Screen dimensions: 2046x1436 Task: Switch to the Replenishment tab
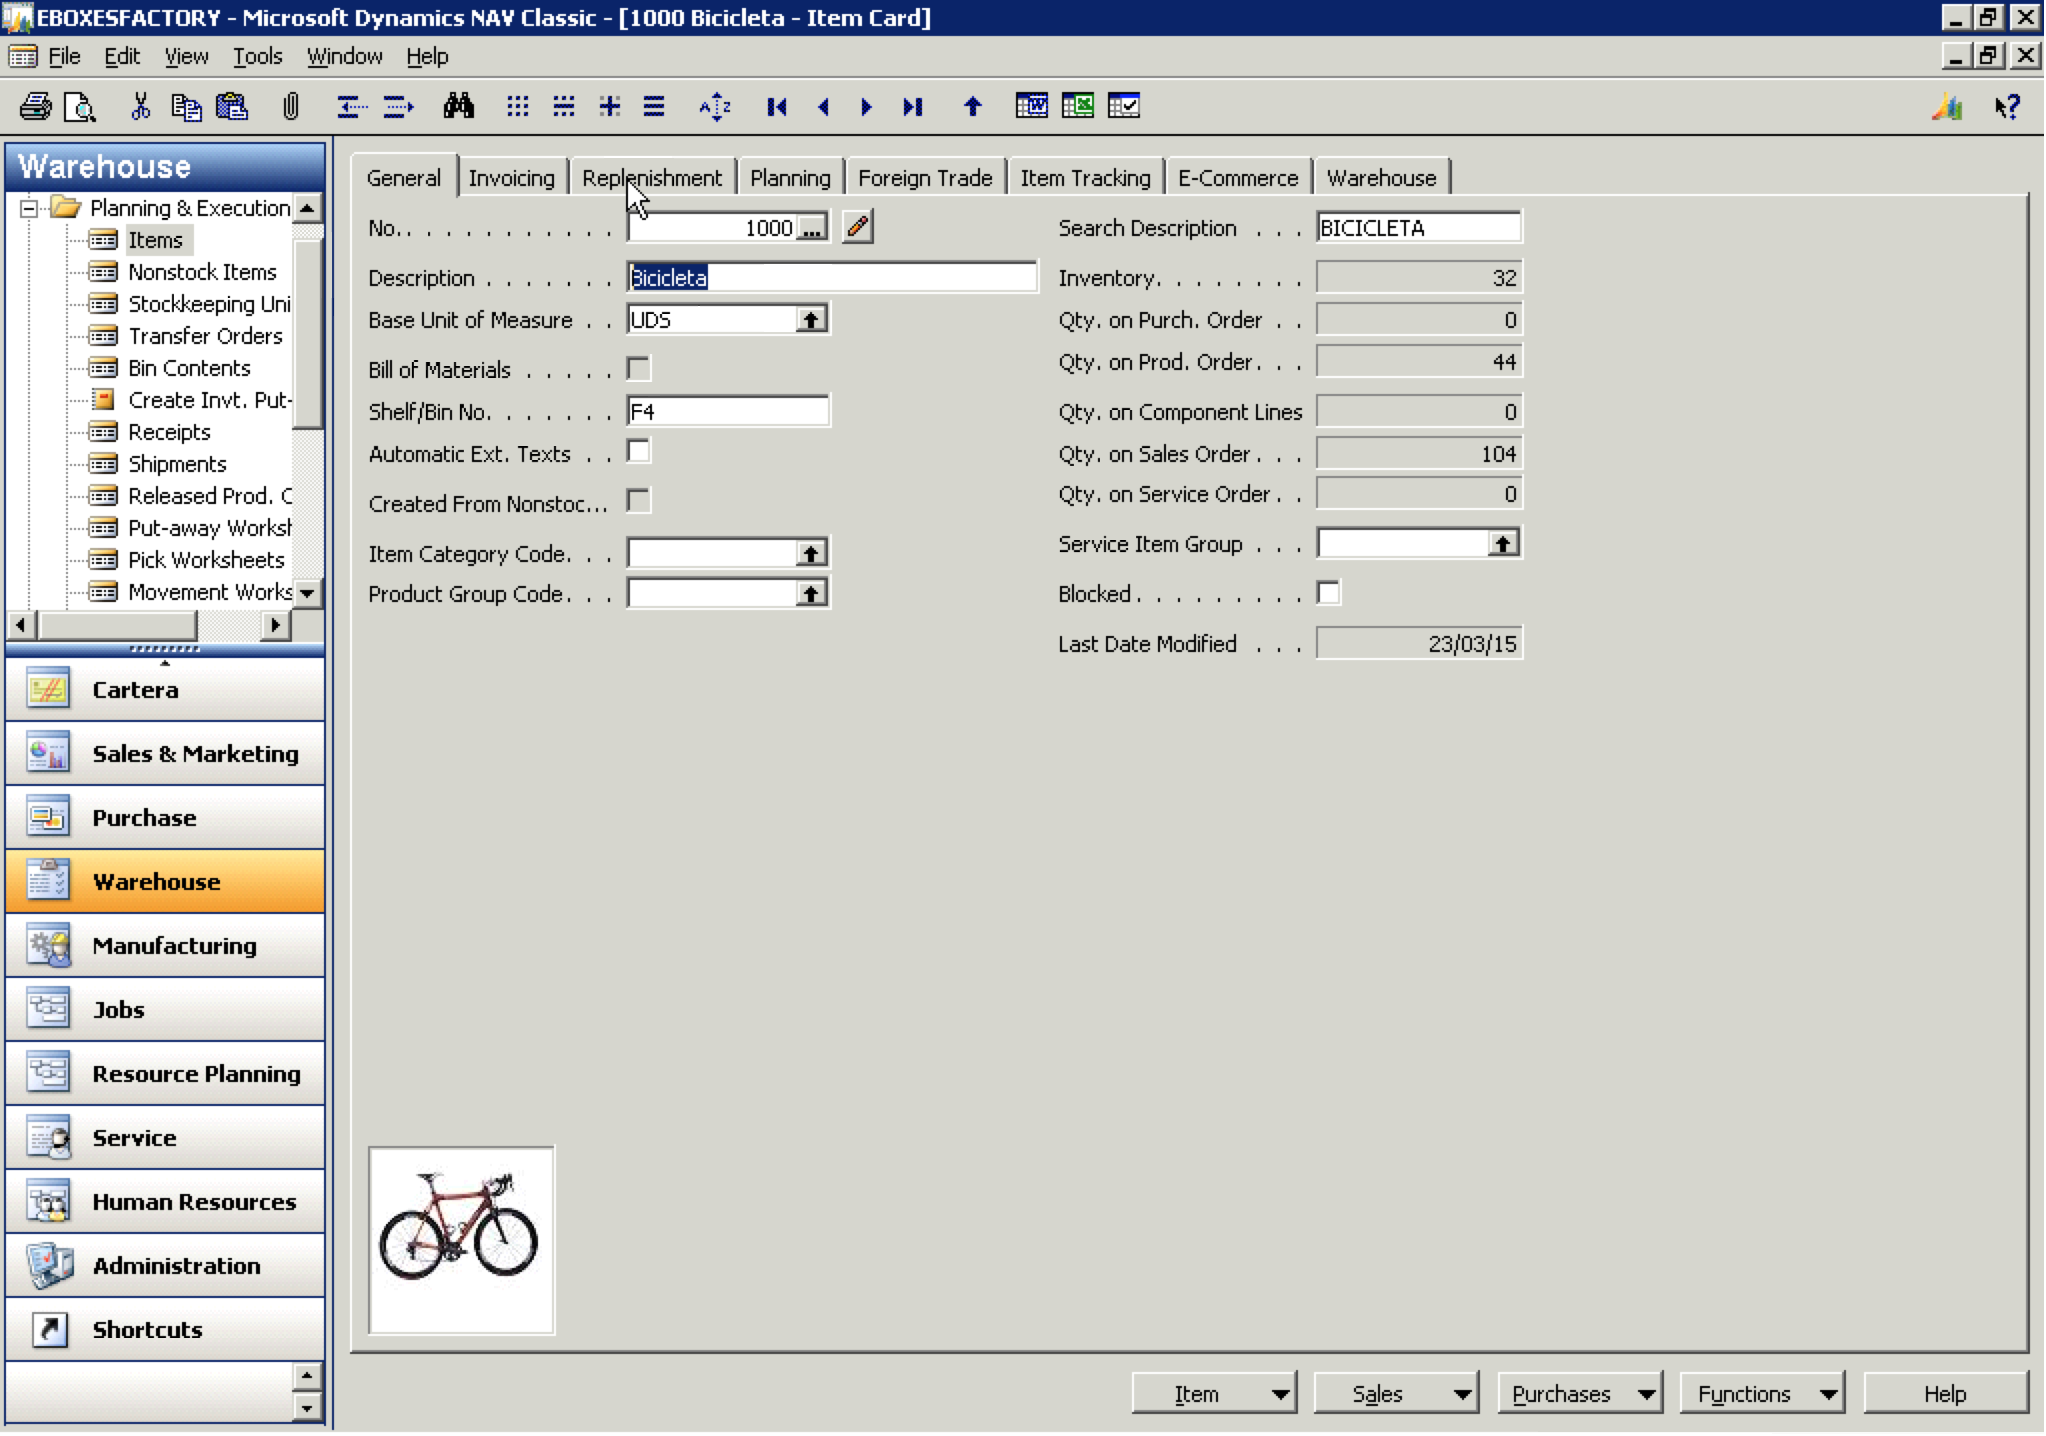[652, 178]
